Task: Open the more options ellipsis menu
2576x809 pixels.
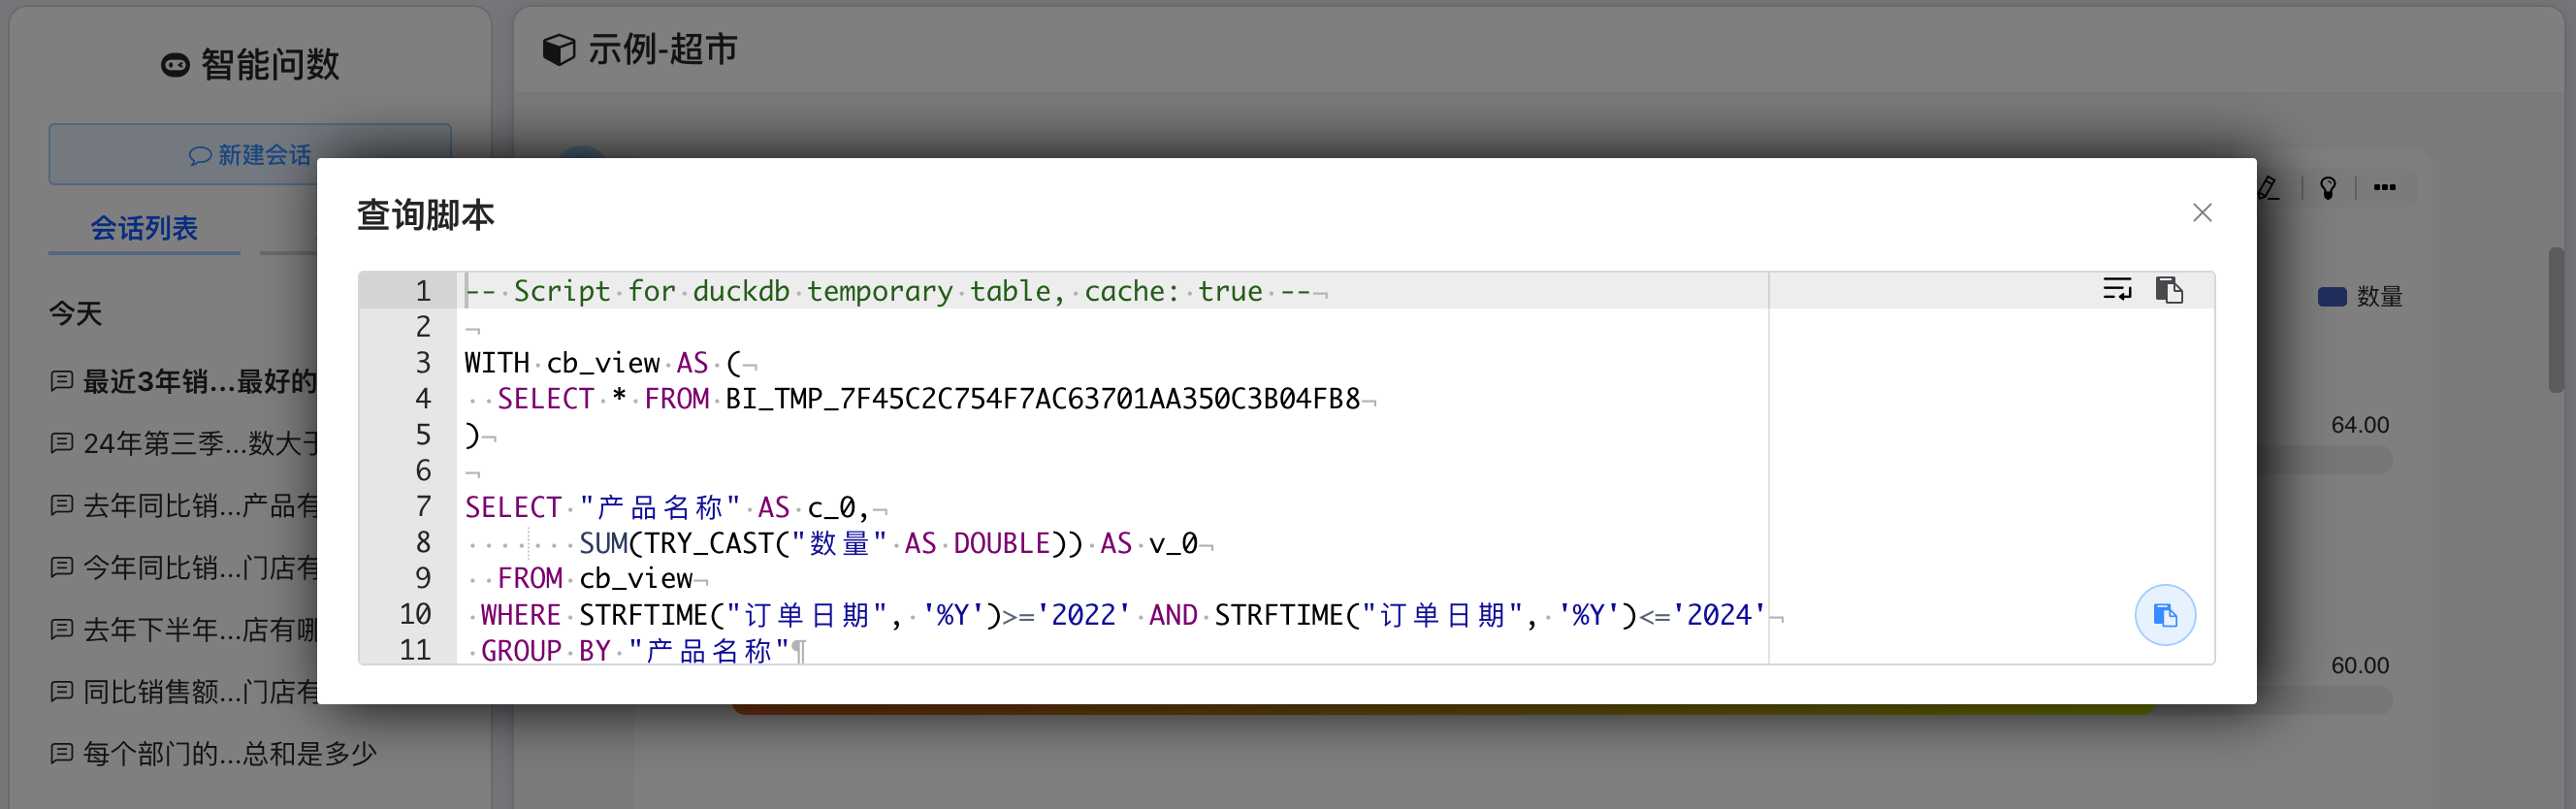Action: (x=2384, y=187)
